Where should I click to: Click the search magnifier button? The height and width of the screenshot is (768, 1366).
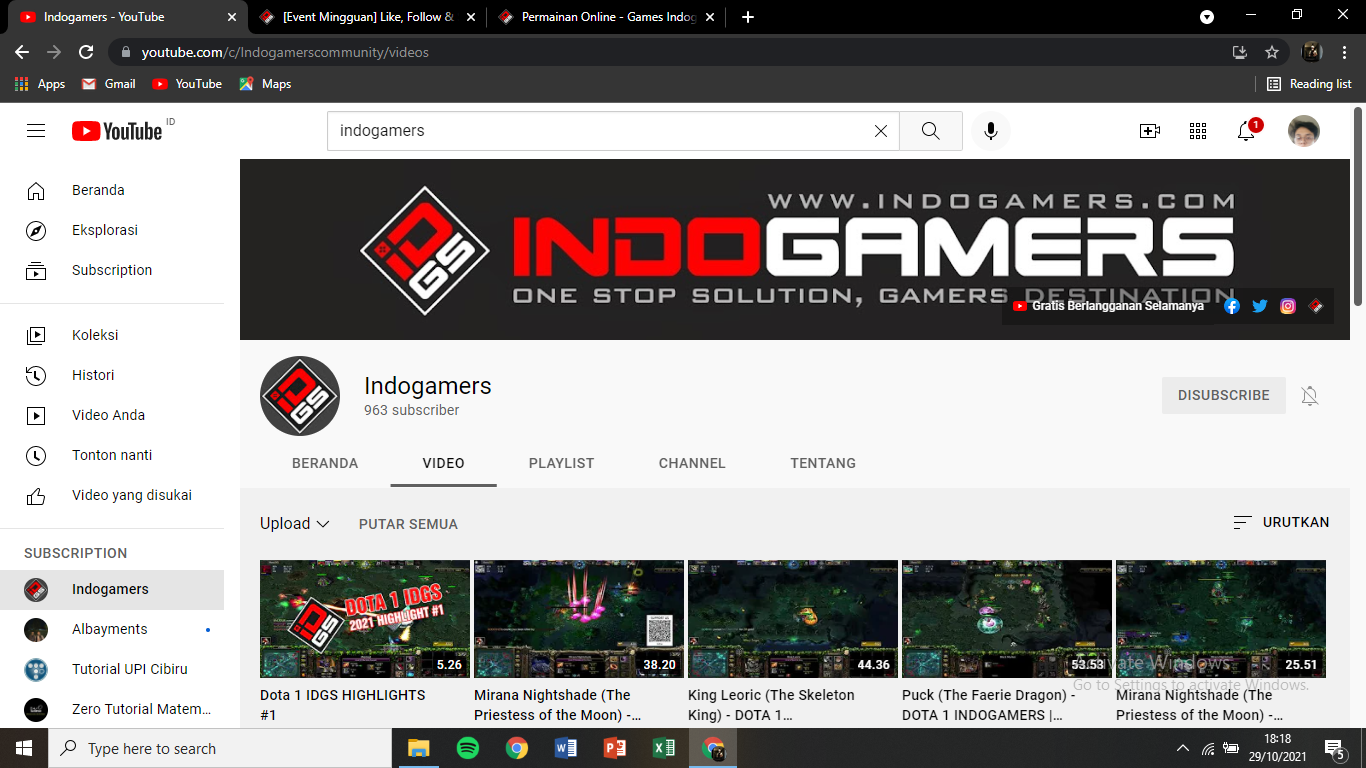[x=931, y=131]
